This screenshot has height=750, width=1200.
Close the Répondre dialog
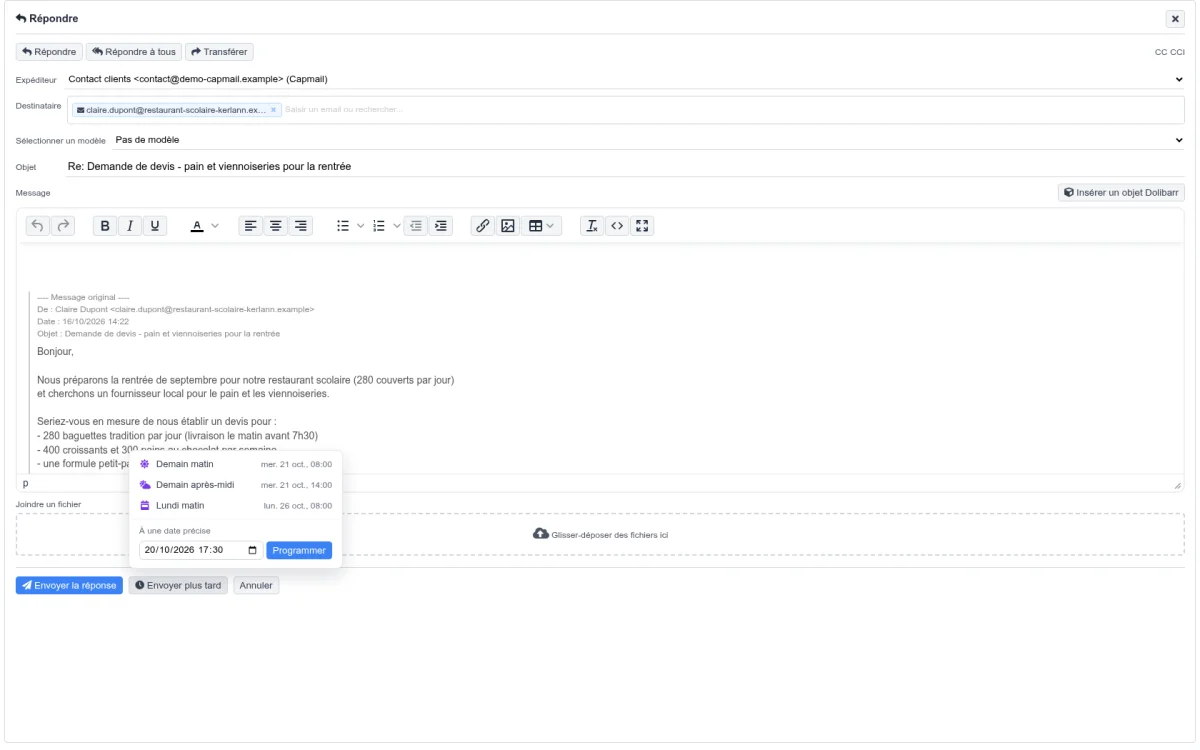[x=1175, y=19]
